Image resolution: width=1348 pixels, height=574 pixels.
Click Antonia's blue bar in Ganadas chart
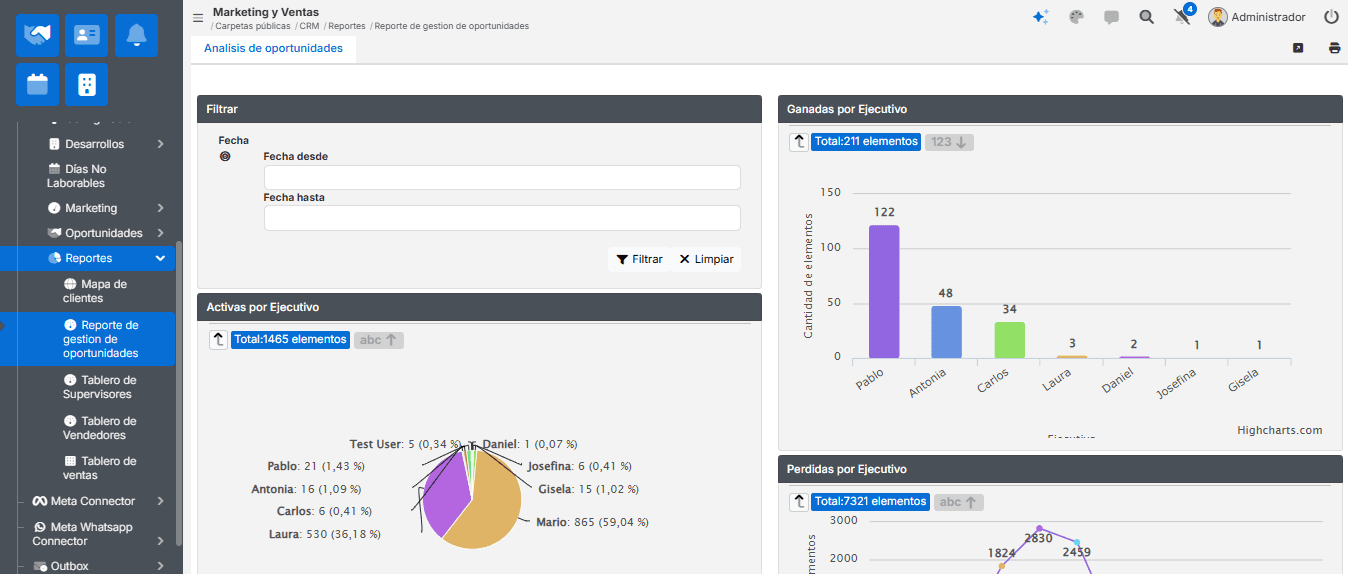point(946,332)
